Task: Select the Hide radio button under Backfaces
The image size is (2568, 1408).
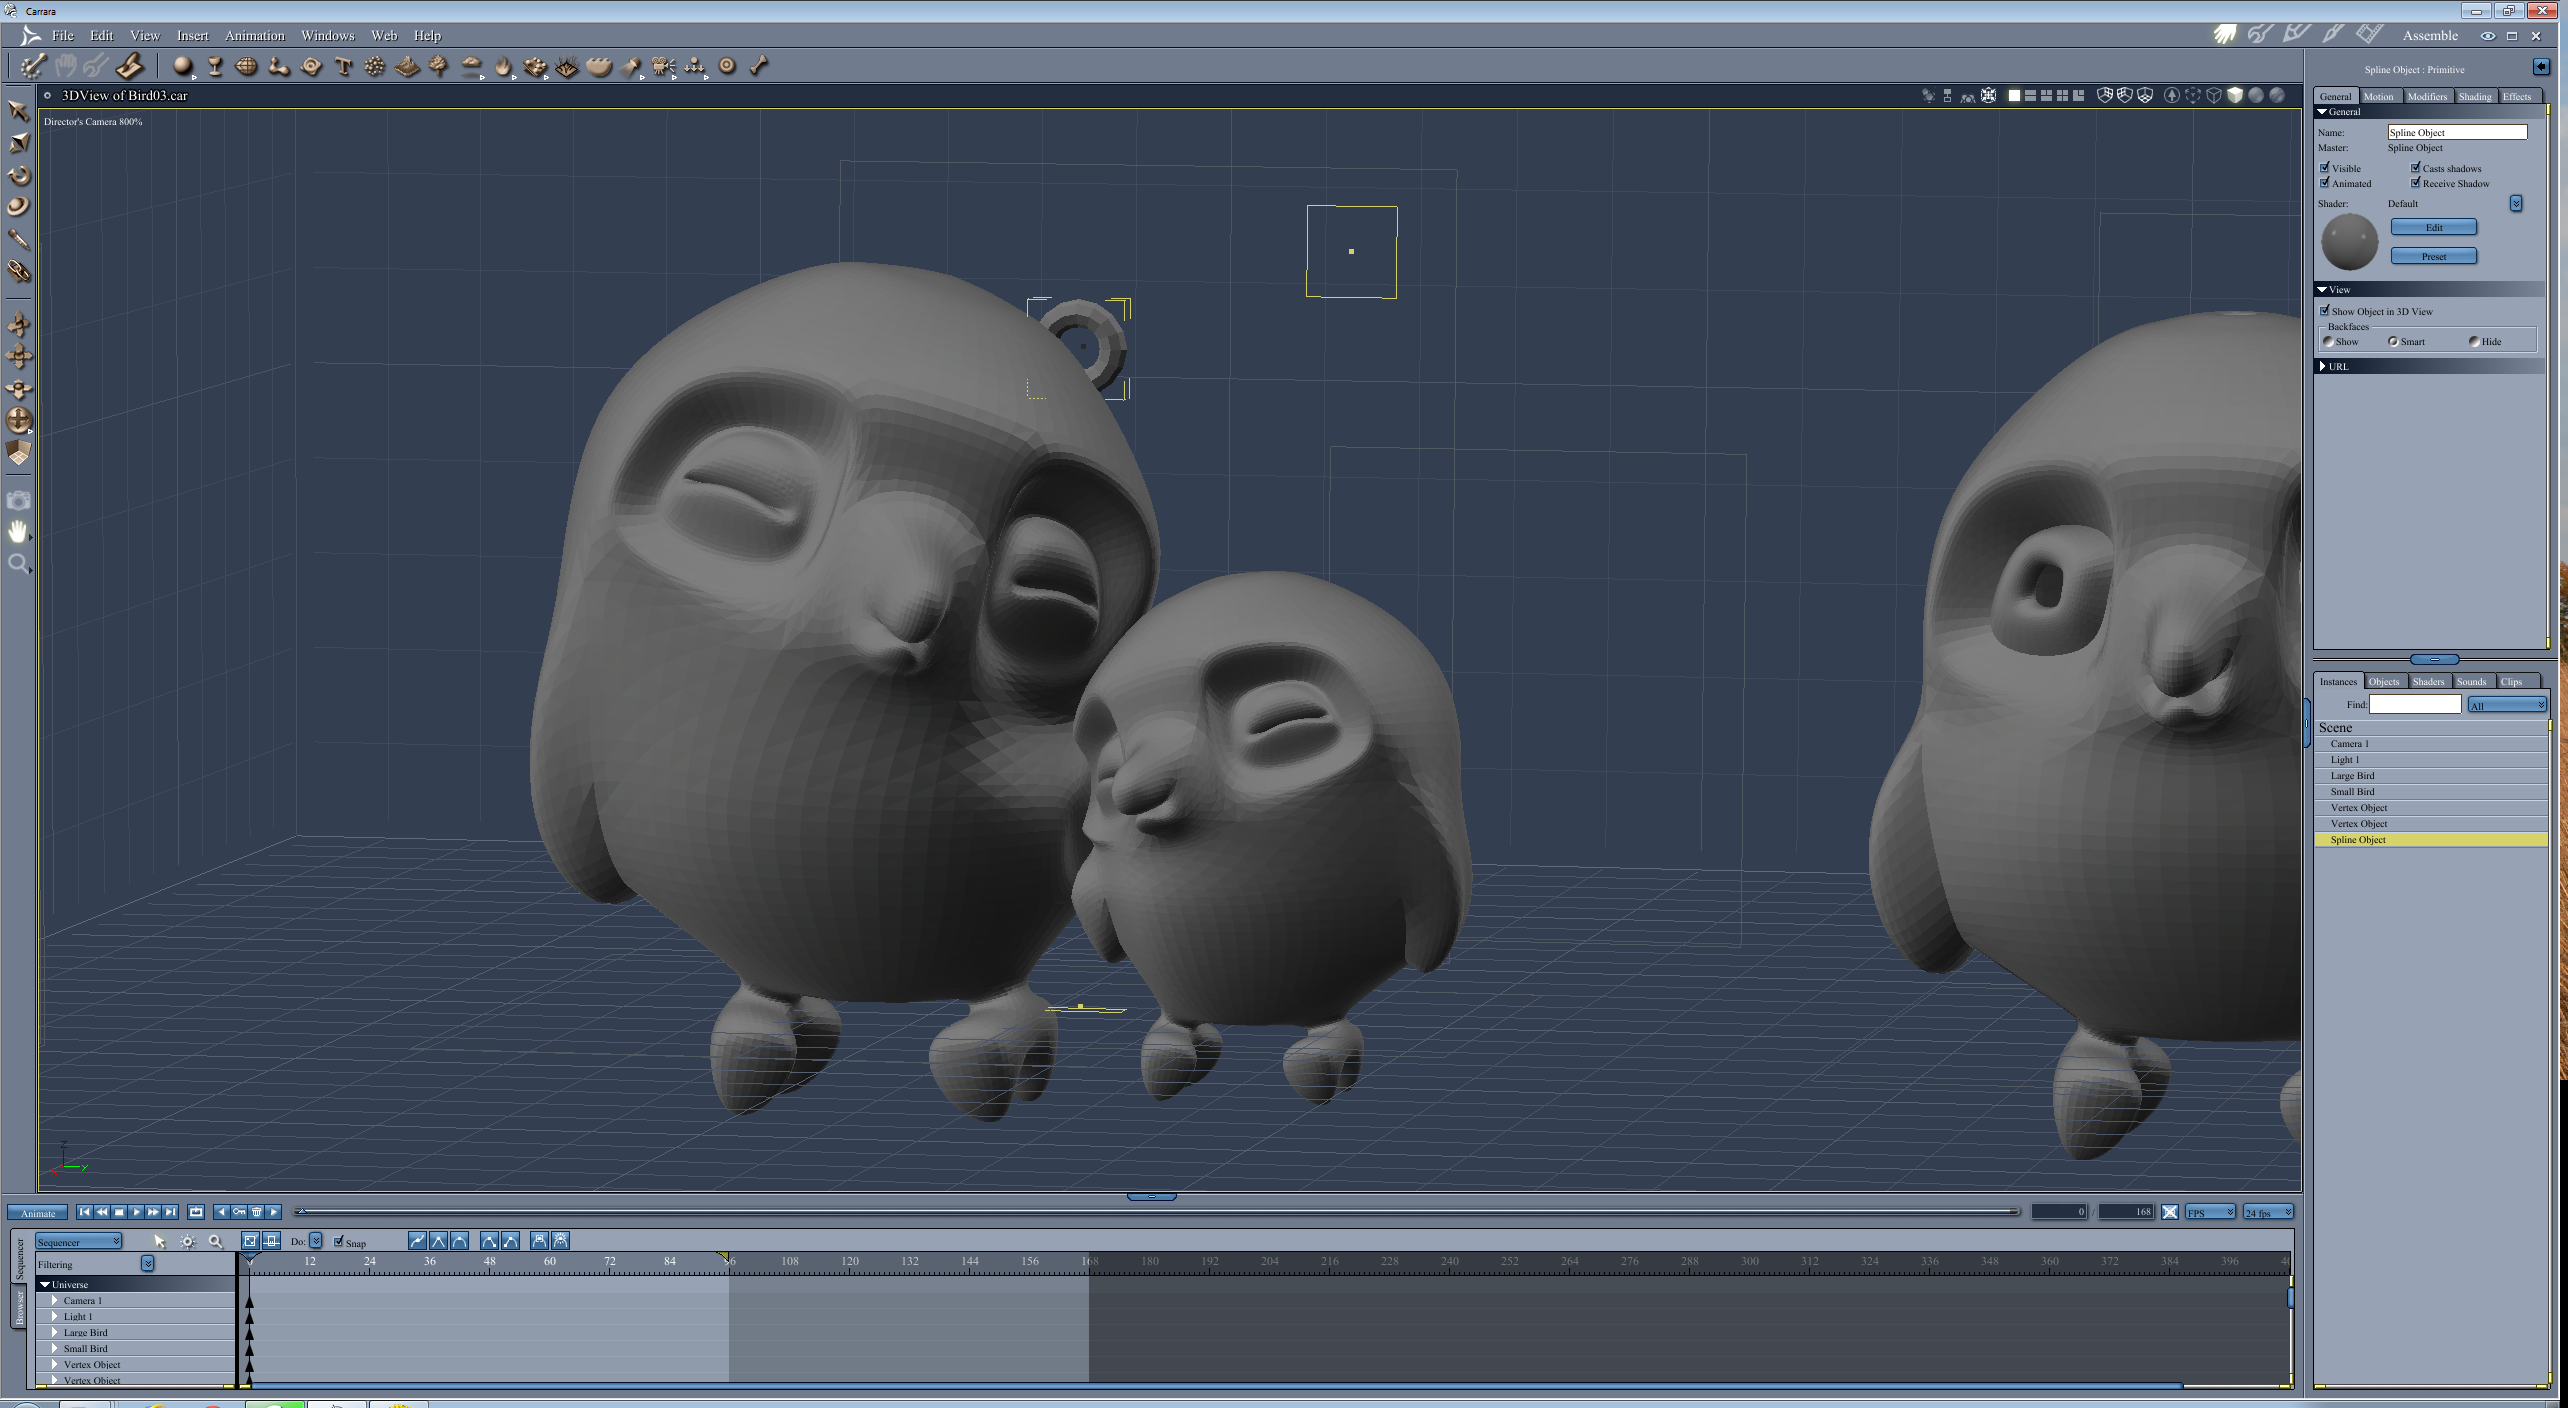Action: click(2474, 341)
